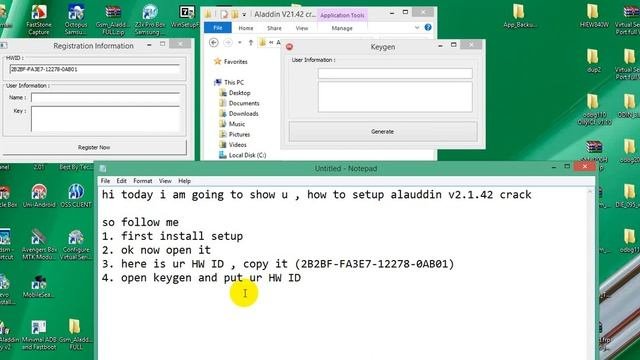Click the Register Now button

[94, 147]
